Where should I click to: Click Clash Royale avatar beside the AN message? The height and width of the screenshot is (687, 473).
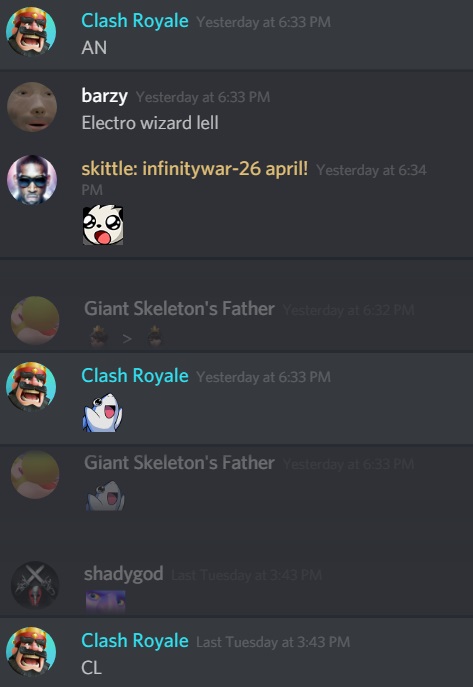[31, 32]
